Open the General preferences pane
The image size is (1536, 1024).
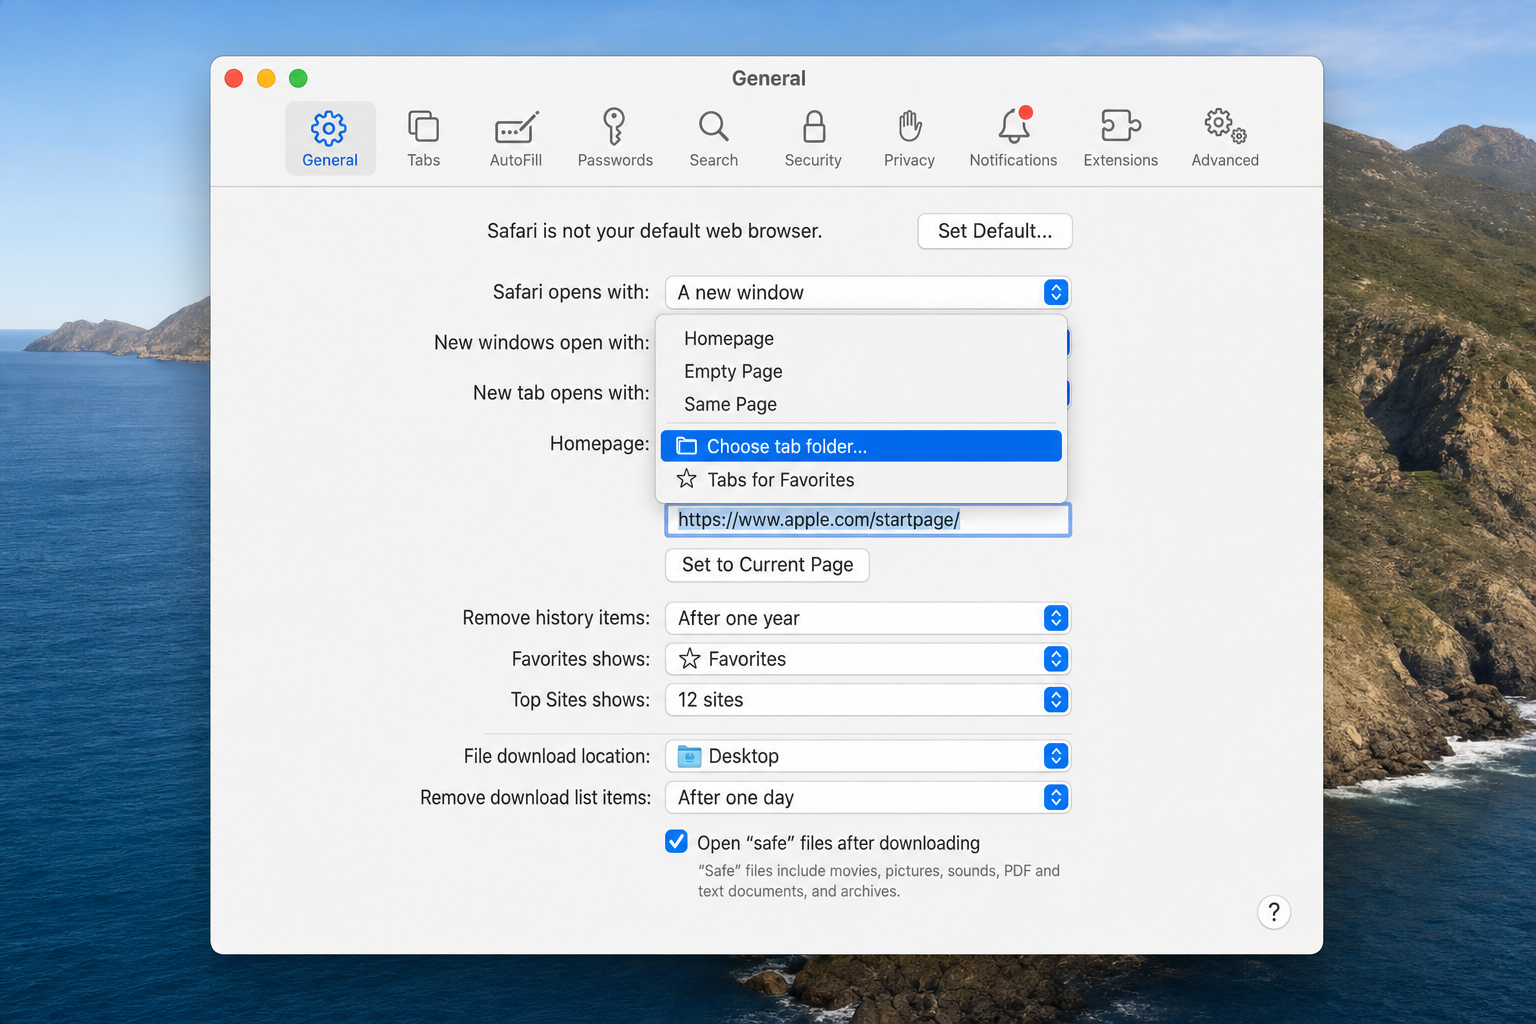(x=330, y=139)
